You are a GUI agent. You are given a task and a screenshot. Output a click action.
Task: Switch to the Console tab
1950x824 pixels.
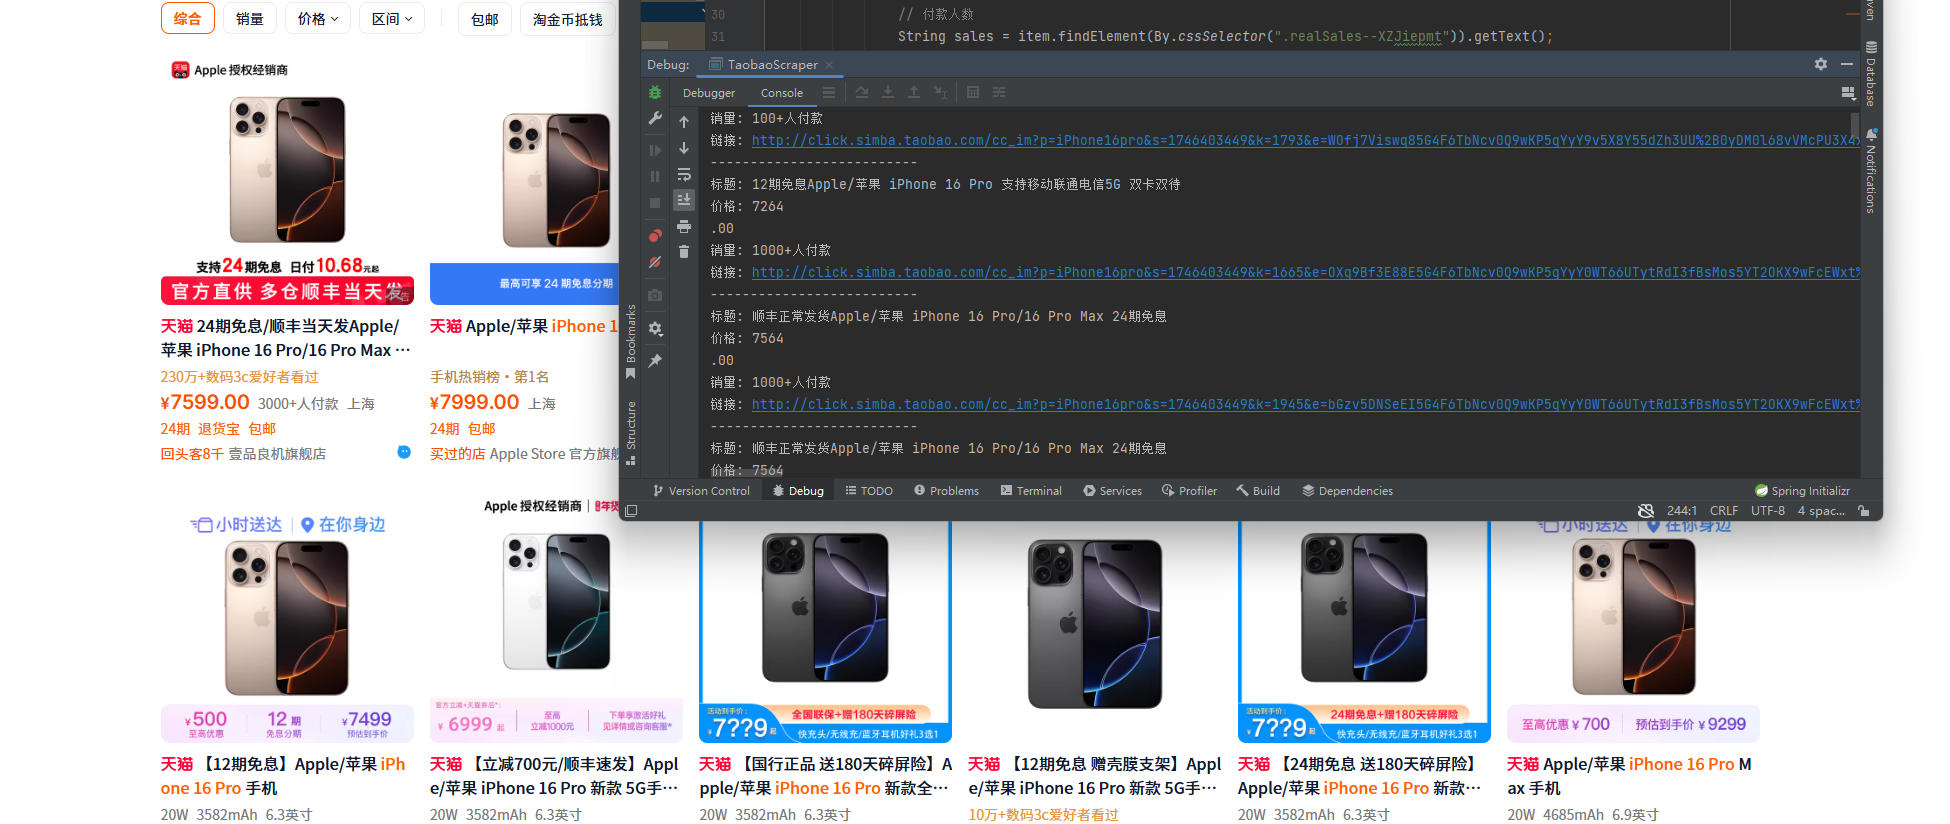point(782,93)
